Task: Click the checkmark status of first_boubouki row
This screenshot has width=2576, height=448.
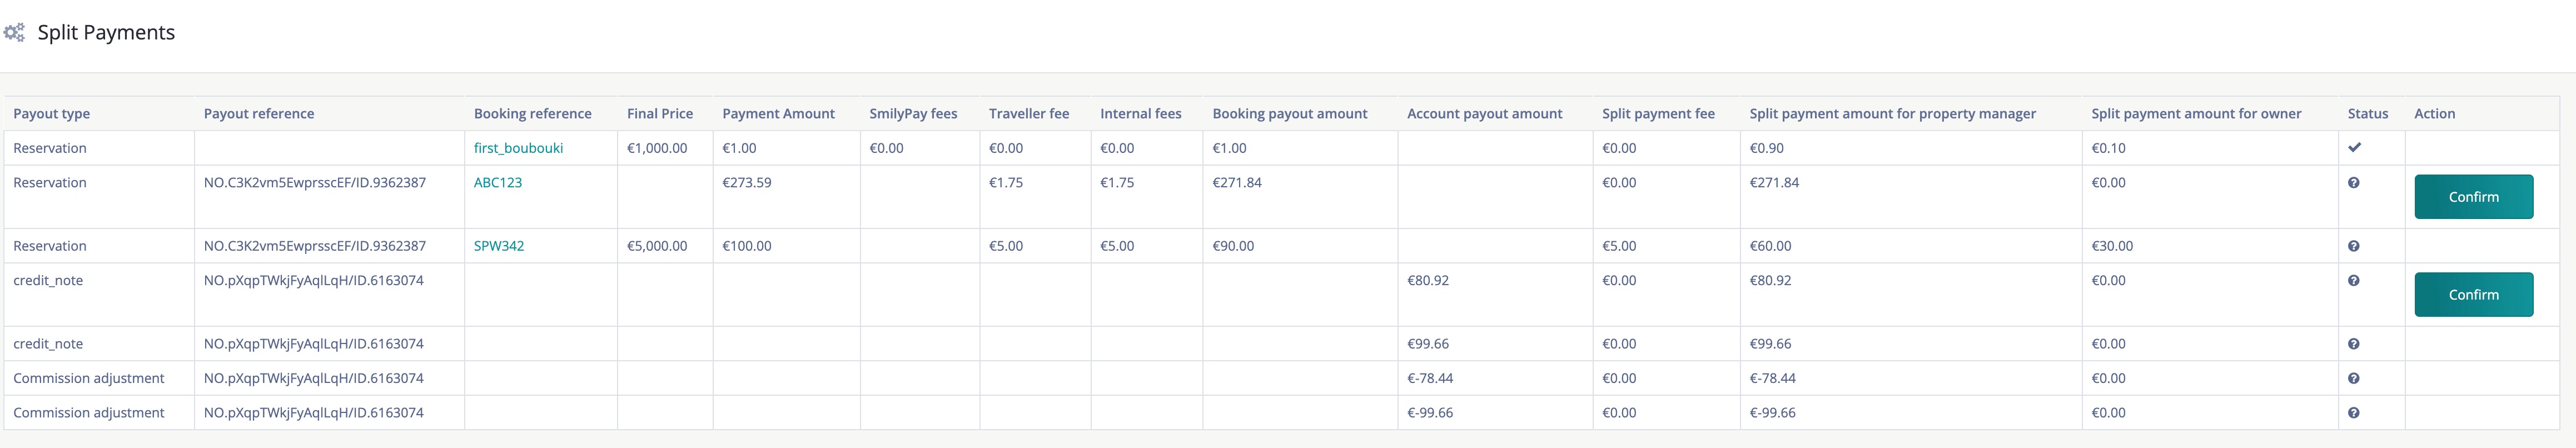Action: [x=2354, y=148]
